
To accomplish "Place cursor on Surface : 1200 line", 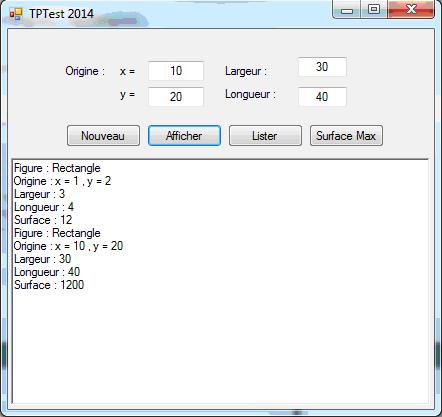I will tap(49, 285).
